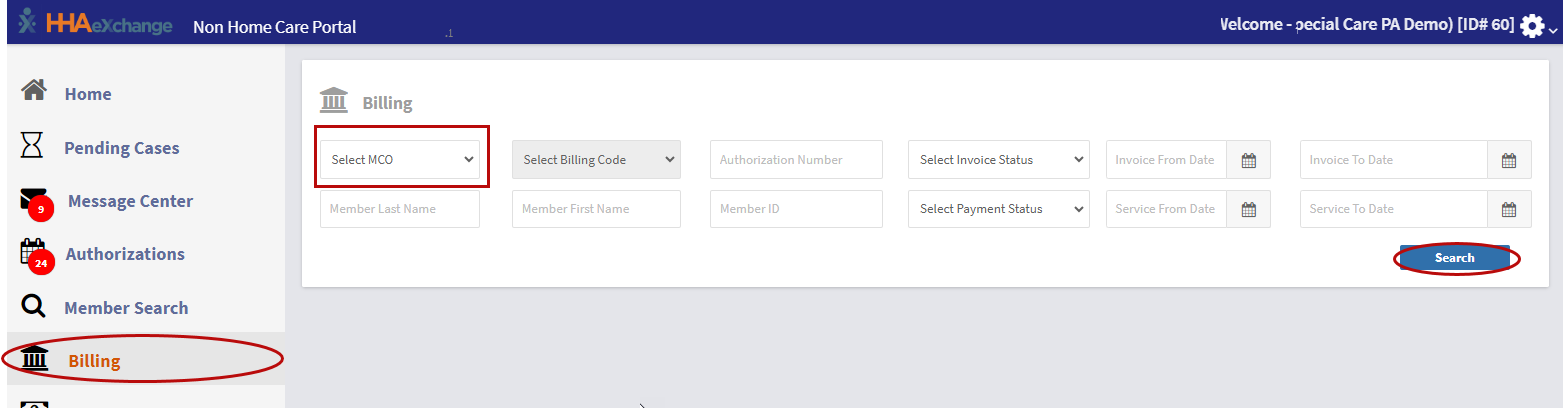The height and width of the screenshot is (408, 1563).
Task: Click the Invoice To Date field
Action: pos(1395,160)
